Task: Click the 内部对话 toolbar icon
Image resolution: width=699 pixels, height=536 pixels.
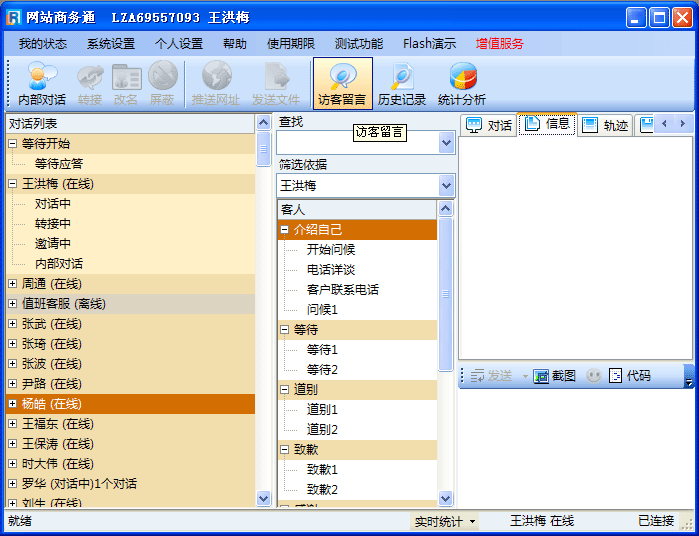Action: point(42,77)
